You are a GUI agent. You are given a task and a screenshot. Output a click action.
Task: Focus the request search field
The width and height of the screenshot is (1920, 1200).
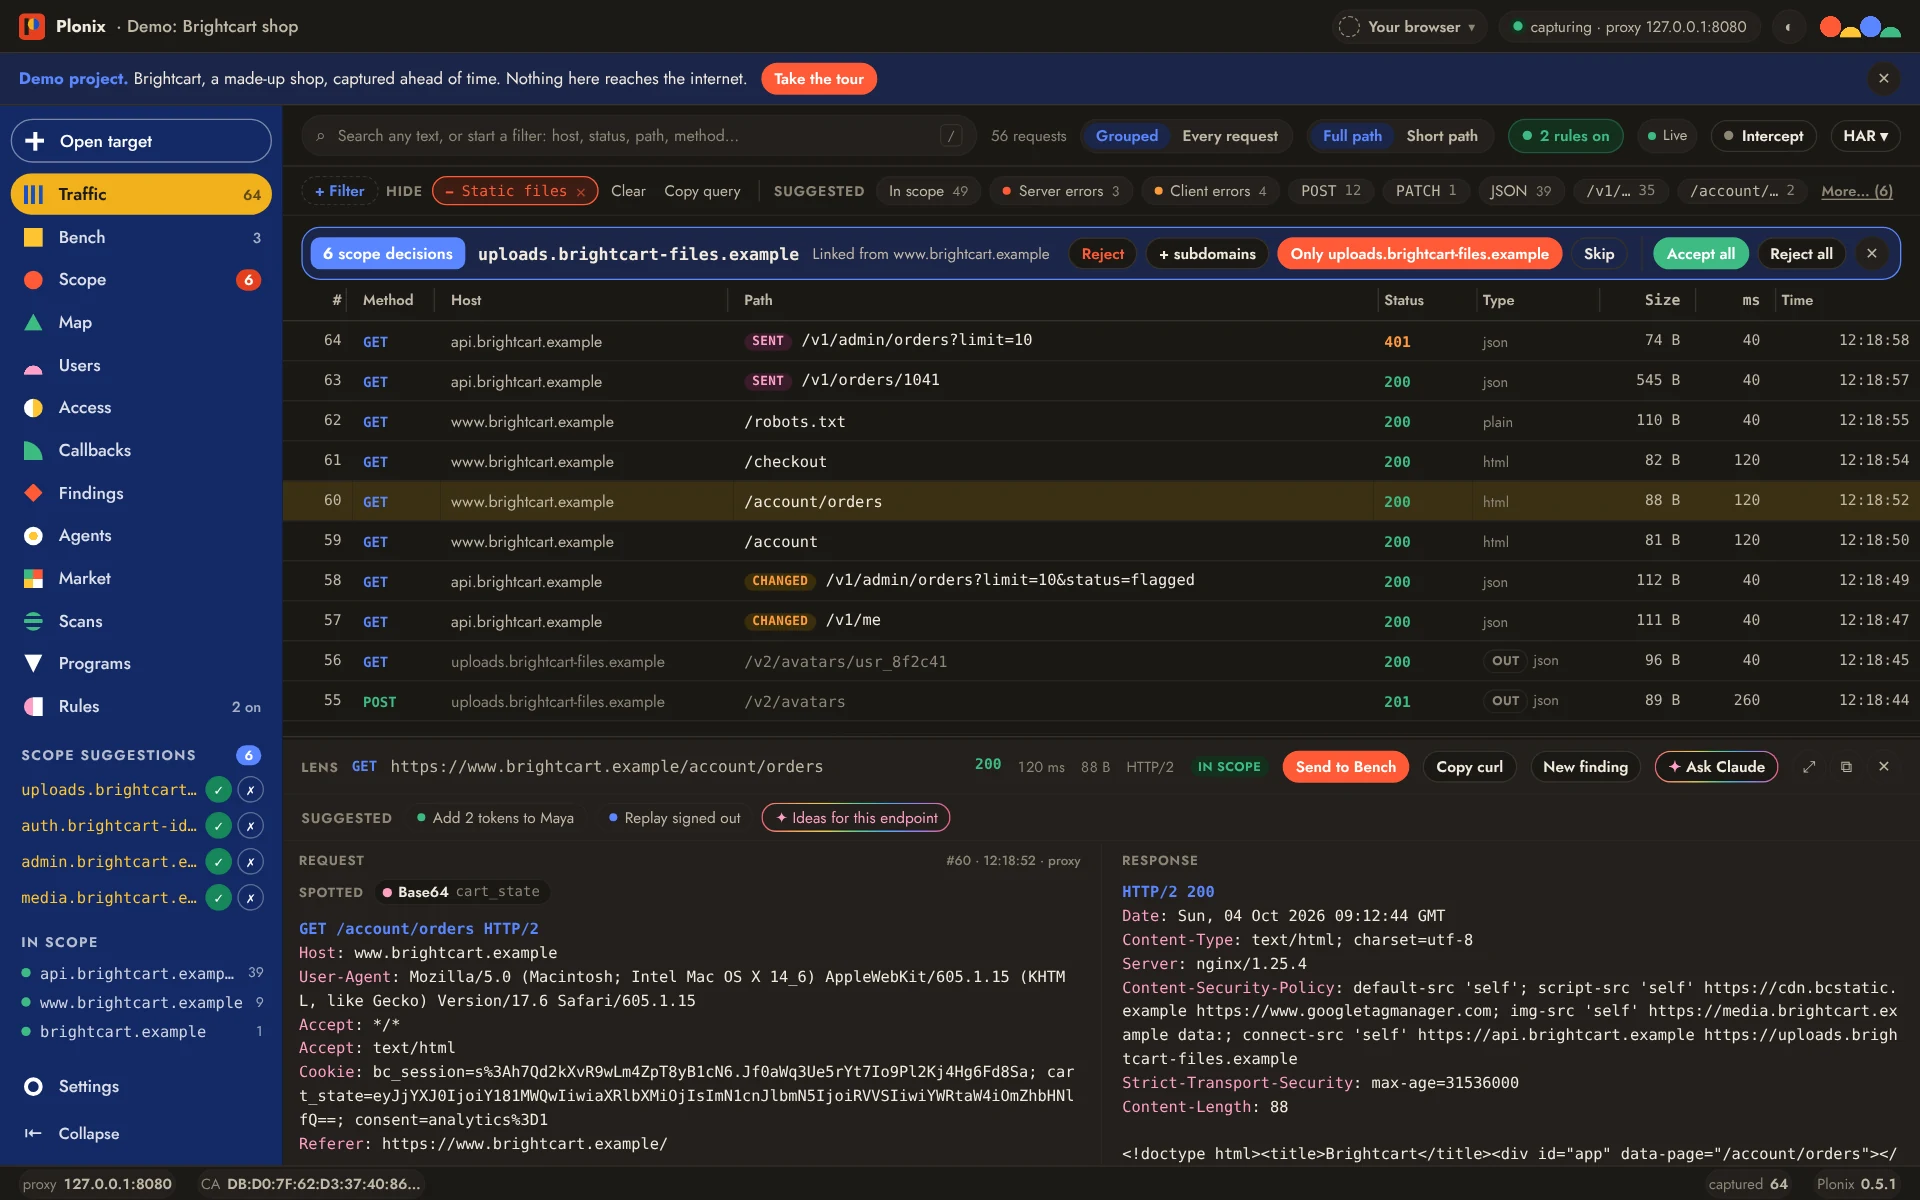coord(637,136)
